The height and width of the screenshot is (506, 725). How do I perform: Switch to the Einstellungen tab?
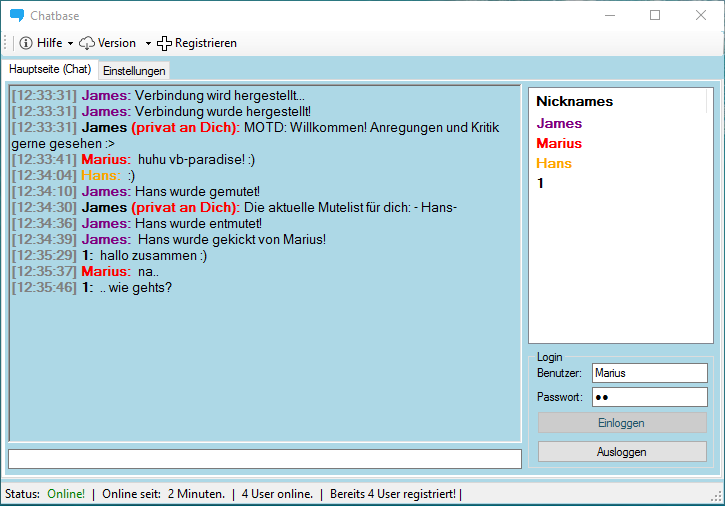click(134, 71)
